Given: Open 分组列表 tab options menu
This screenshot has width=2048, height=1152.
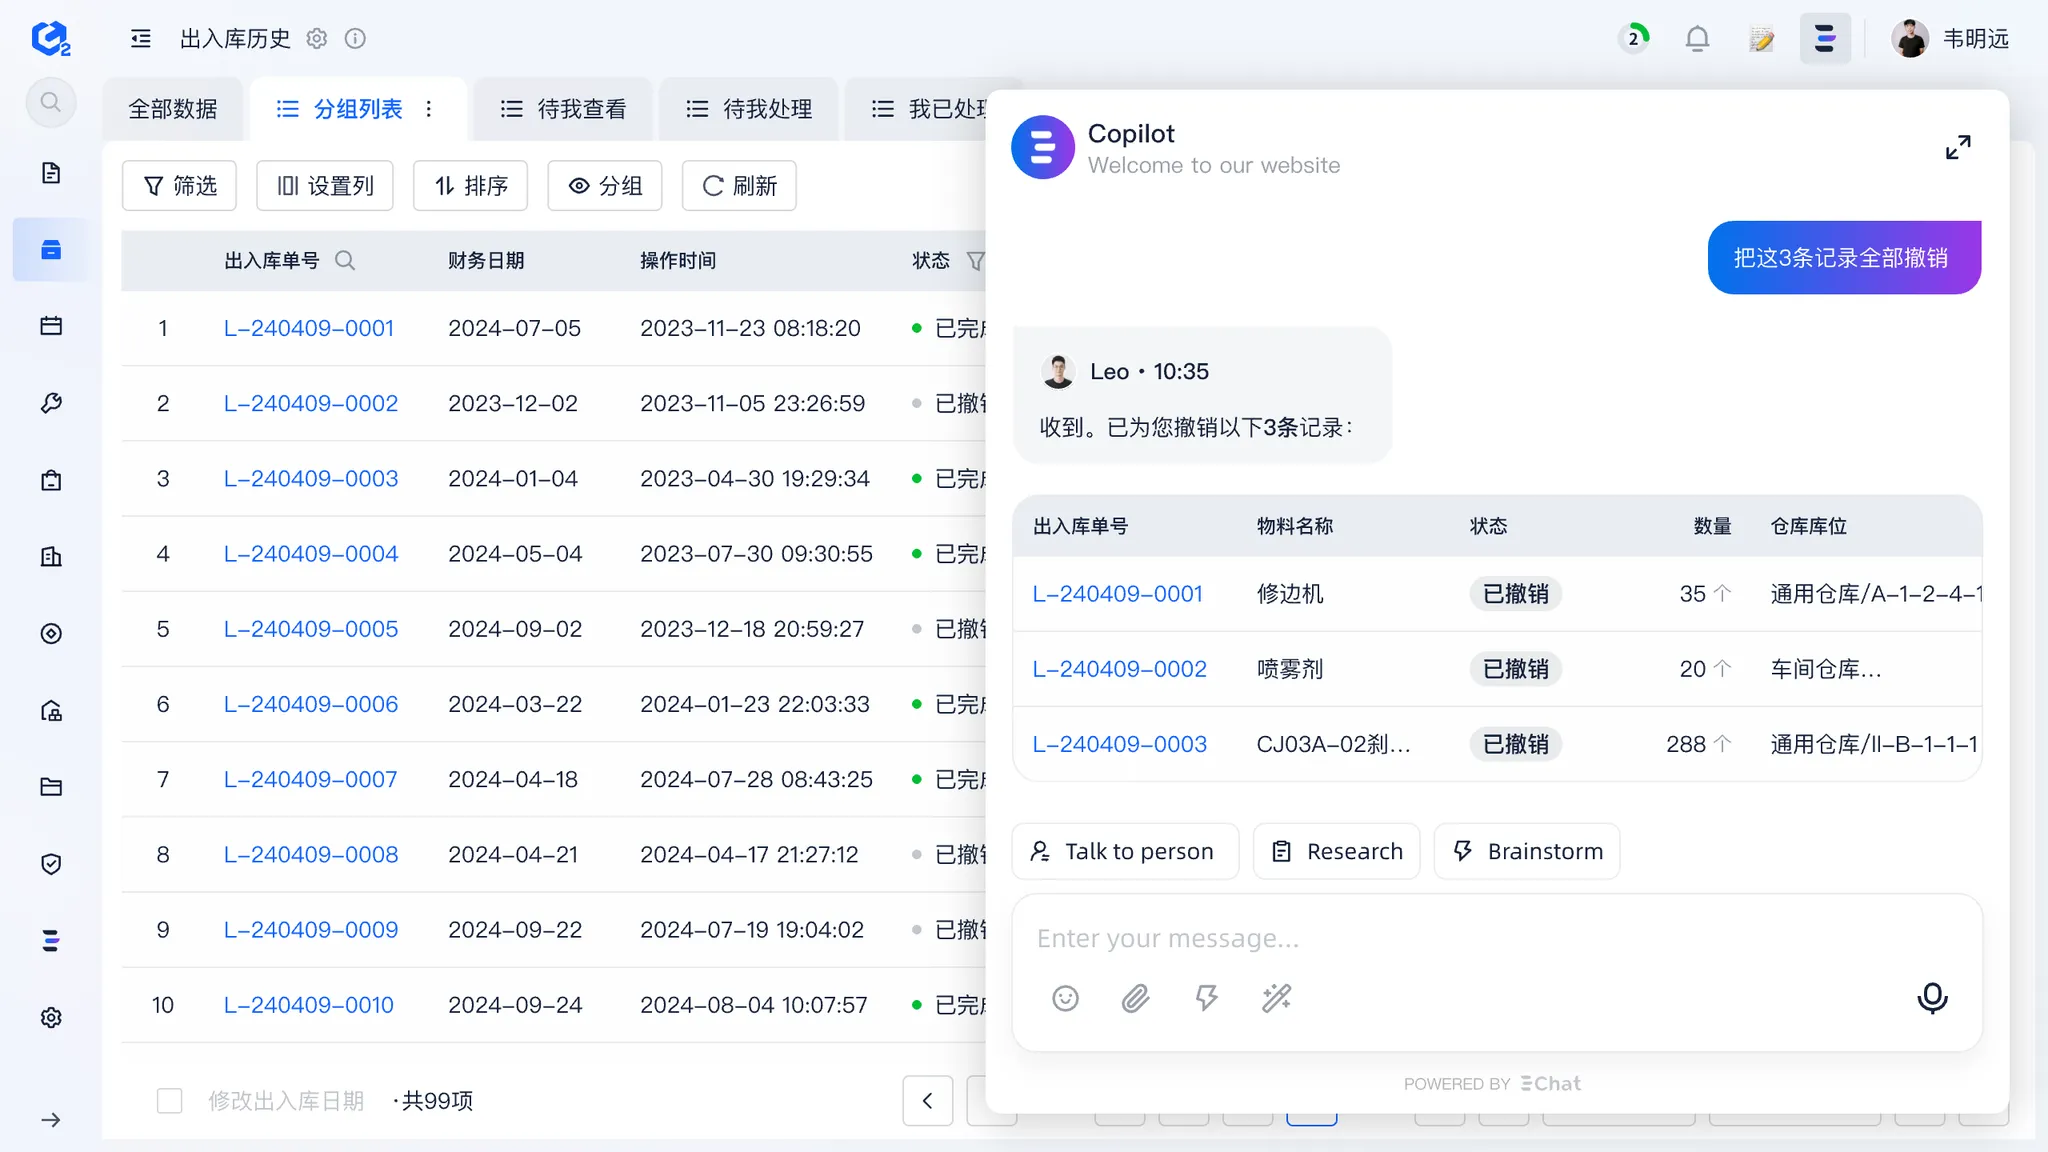Looking at the screenshot, I should 429,109.
